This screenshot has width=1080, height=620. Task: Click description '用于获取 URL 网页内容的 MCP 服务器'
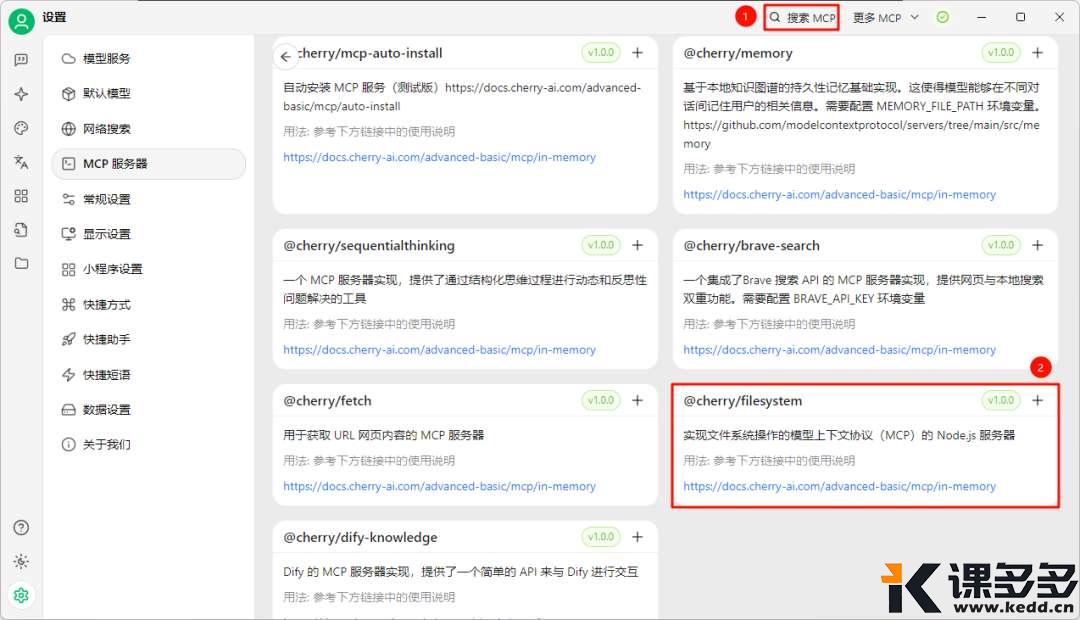pyautogui.click(x=384, y=435)
